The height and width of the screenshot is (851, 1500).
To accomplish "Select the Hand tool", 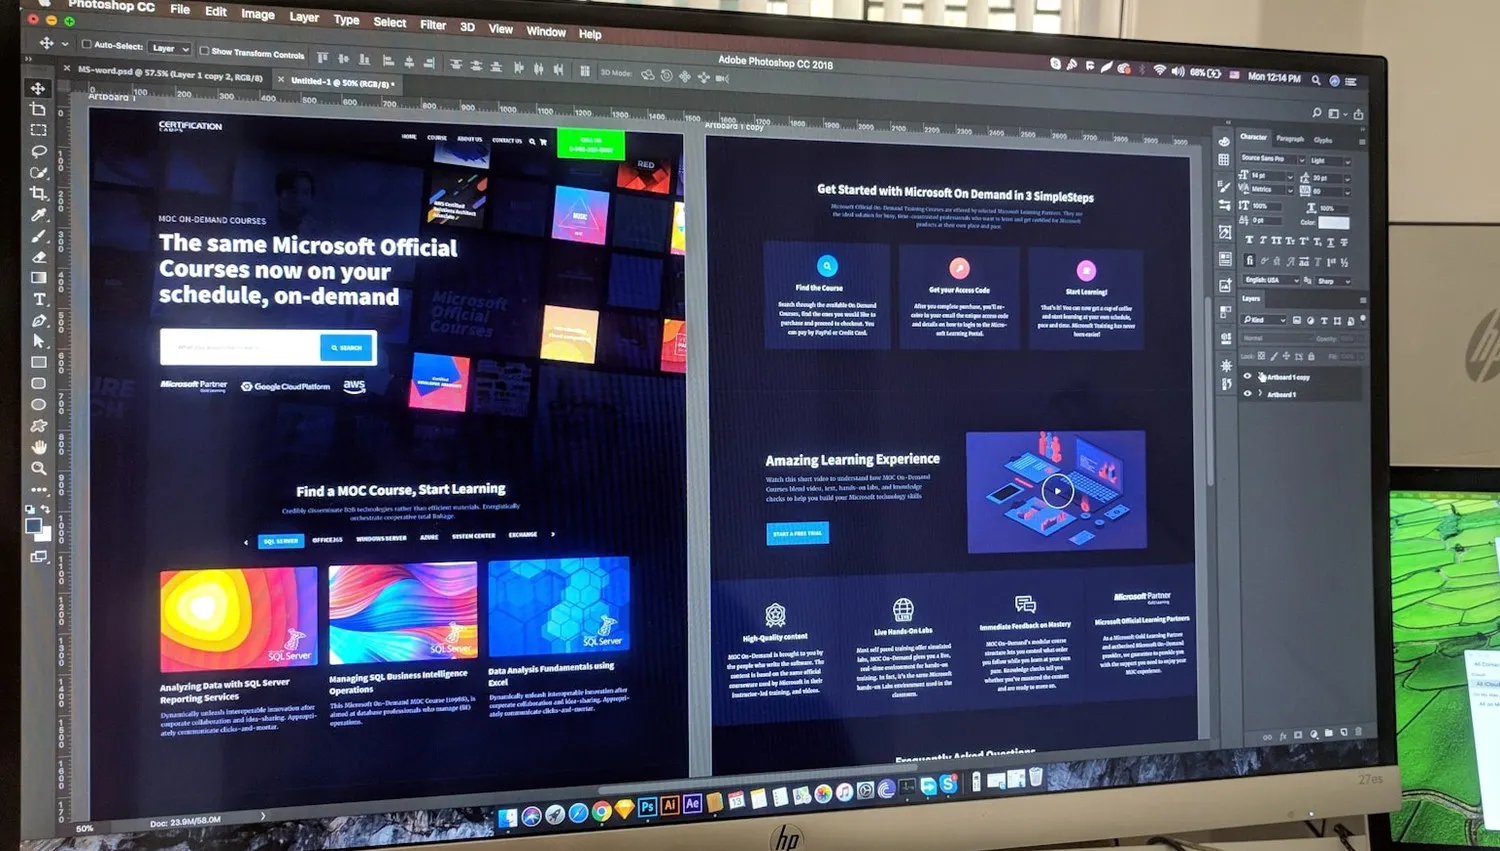I will pyautogui.click(x=38, y=447).
